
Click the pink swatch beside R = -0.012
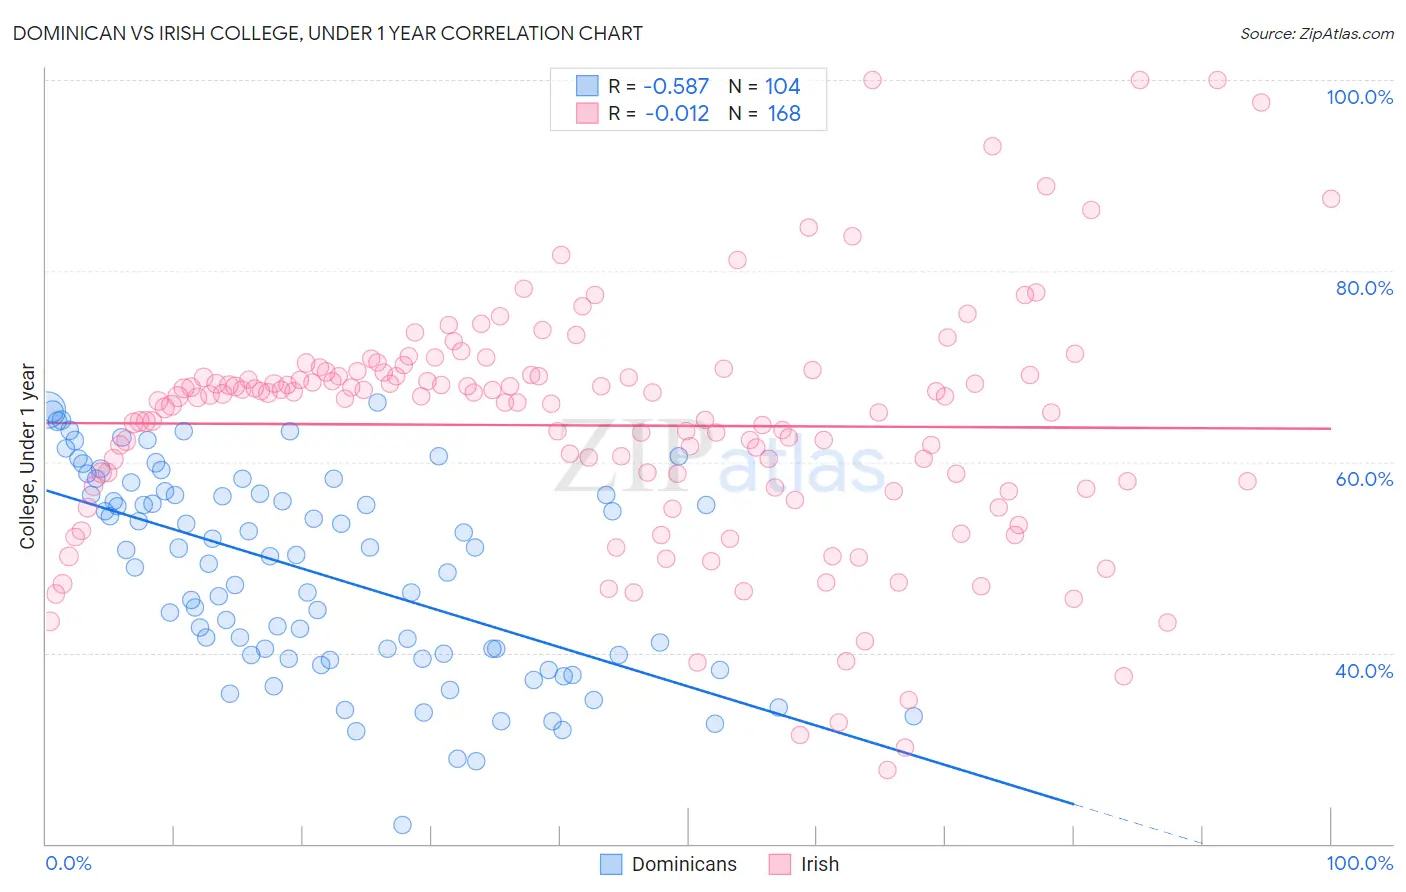(x=587, y=113)
